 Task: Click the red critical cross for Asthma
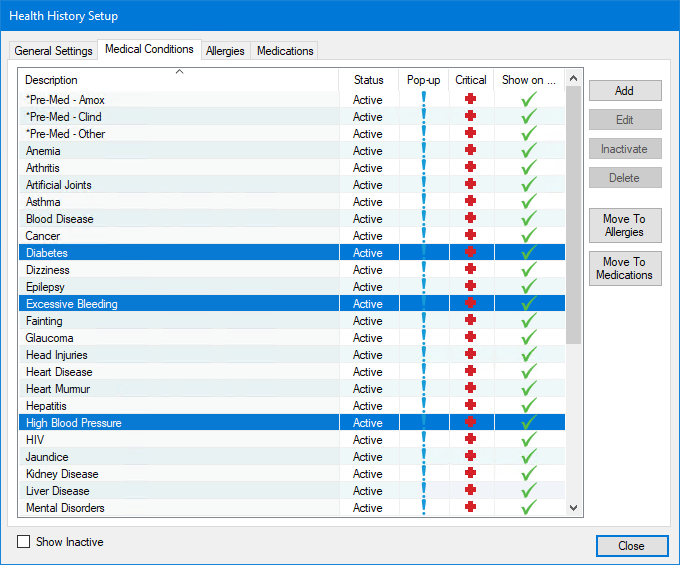coord(471,202)
